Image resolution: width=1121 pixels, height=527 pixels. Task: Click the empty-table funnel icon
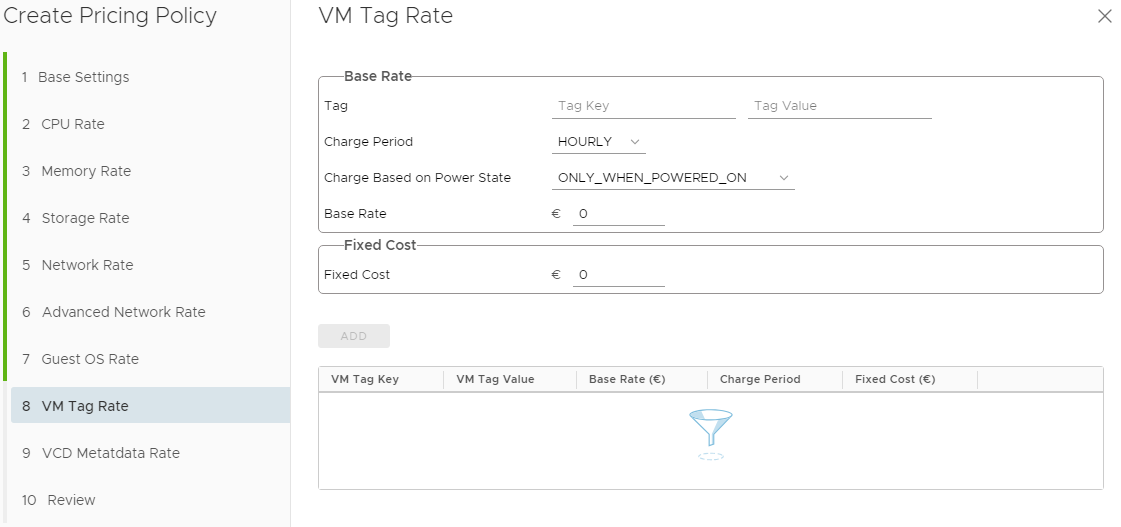click(710, 433)
